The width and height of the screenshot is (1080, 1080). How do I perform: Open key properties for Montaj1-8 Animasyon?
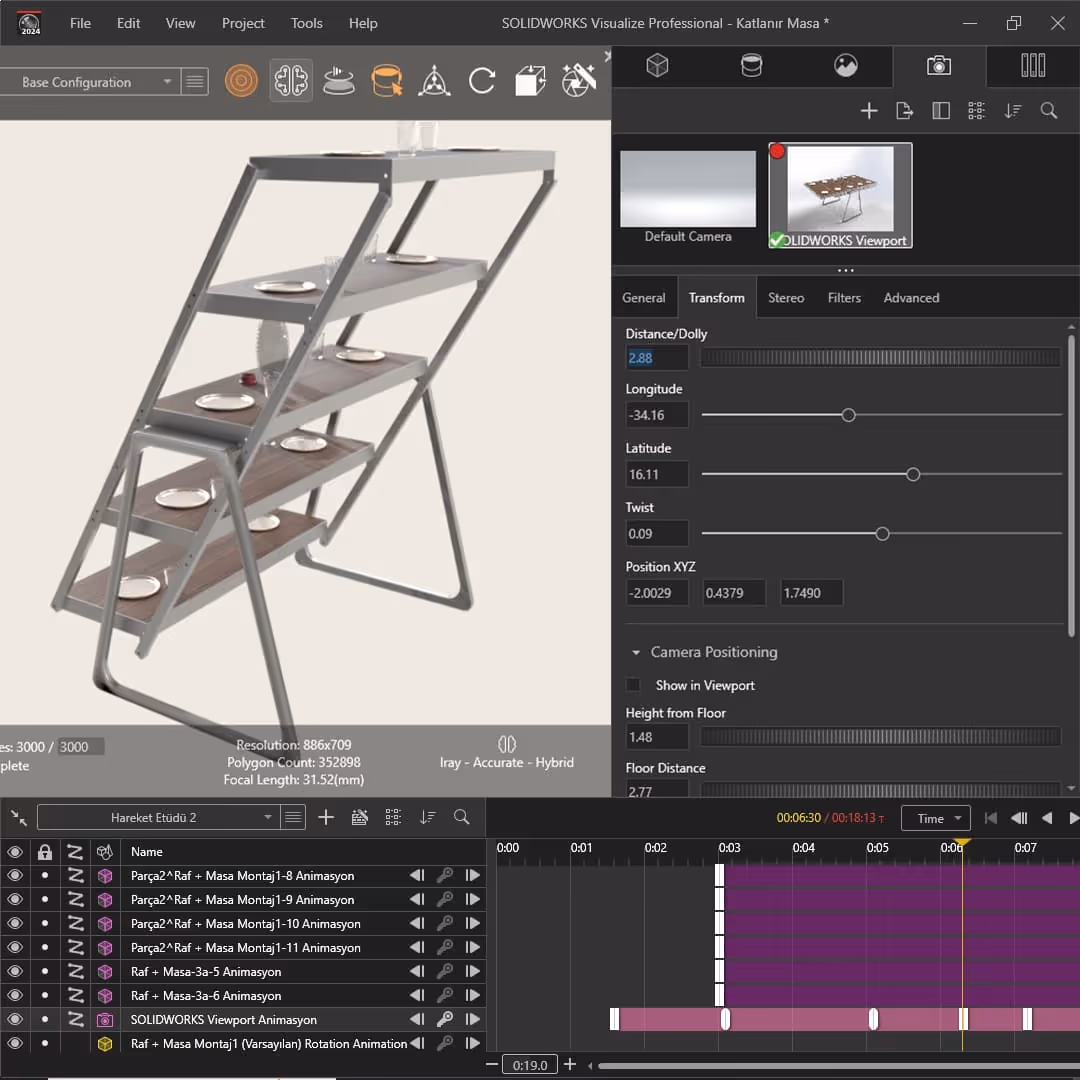[x=445, y=875]
